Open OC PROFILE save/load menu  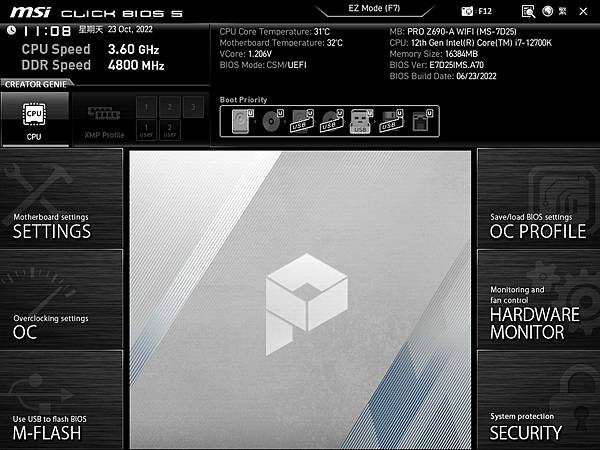click(539, 199)
